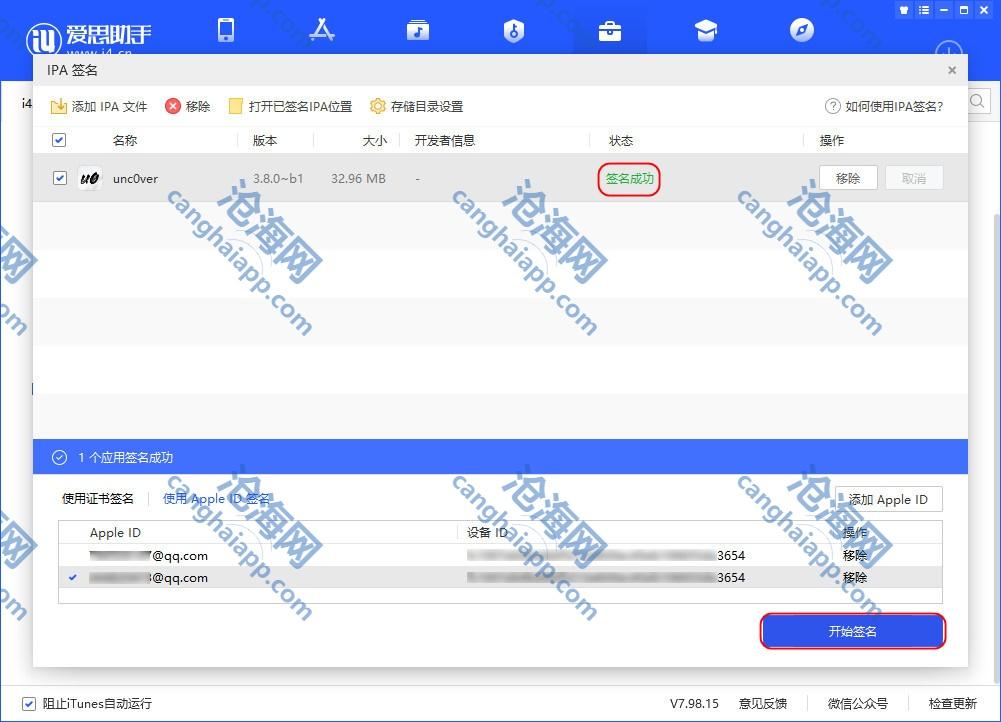Open the 如何使用IPA签名 help link
1001x722 pixels.
pyautogui.click(x=883, y=106)
